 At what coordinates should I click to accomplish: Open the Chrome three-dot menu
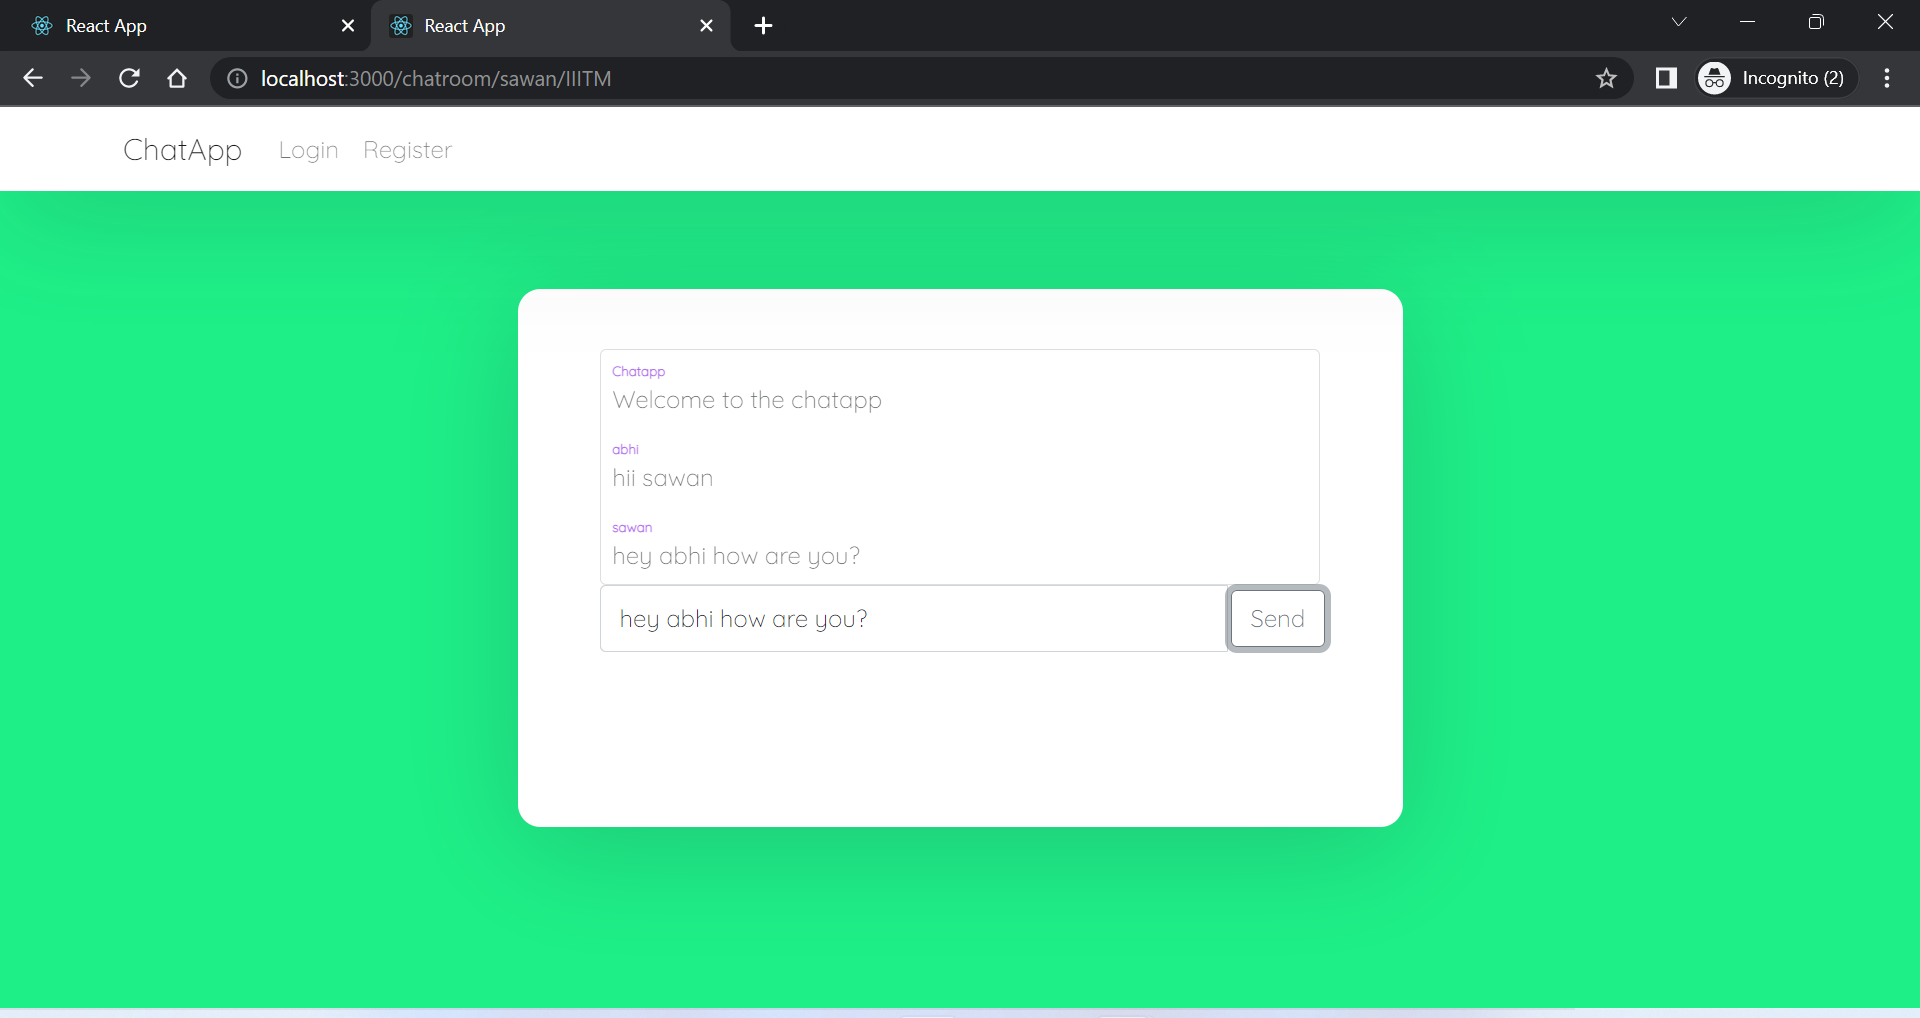1887,78
